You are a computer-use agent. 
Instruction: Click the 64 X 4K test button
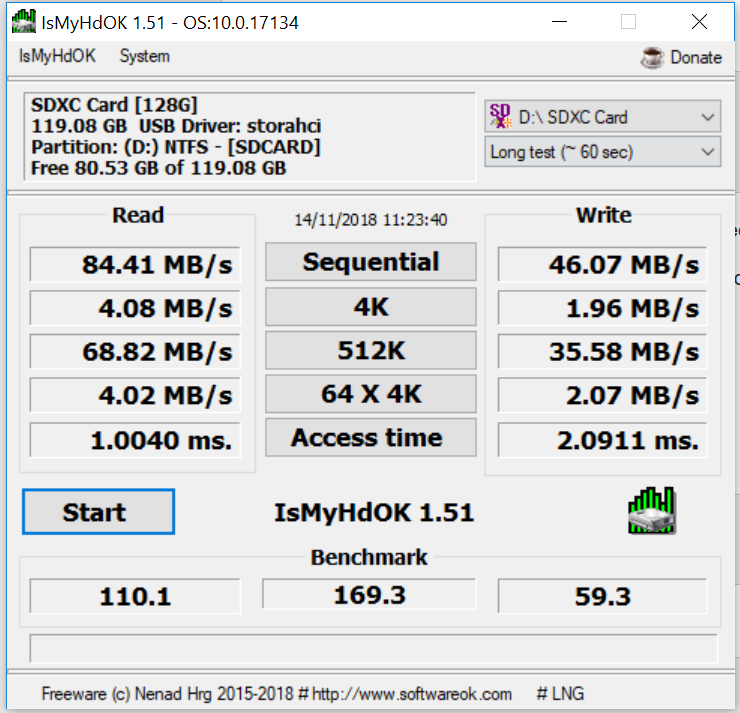pos(371,394)
